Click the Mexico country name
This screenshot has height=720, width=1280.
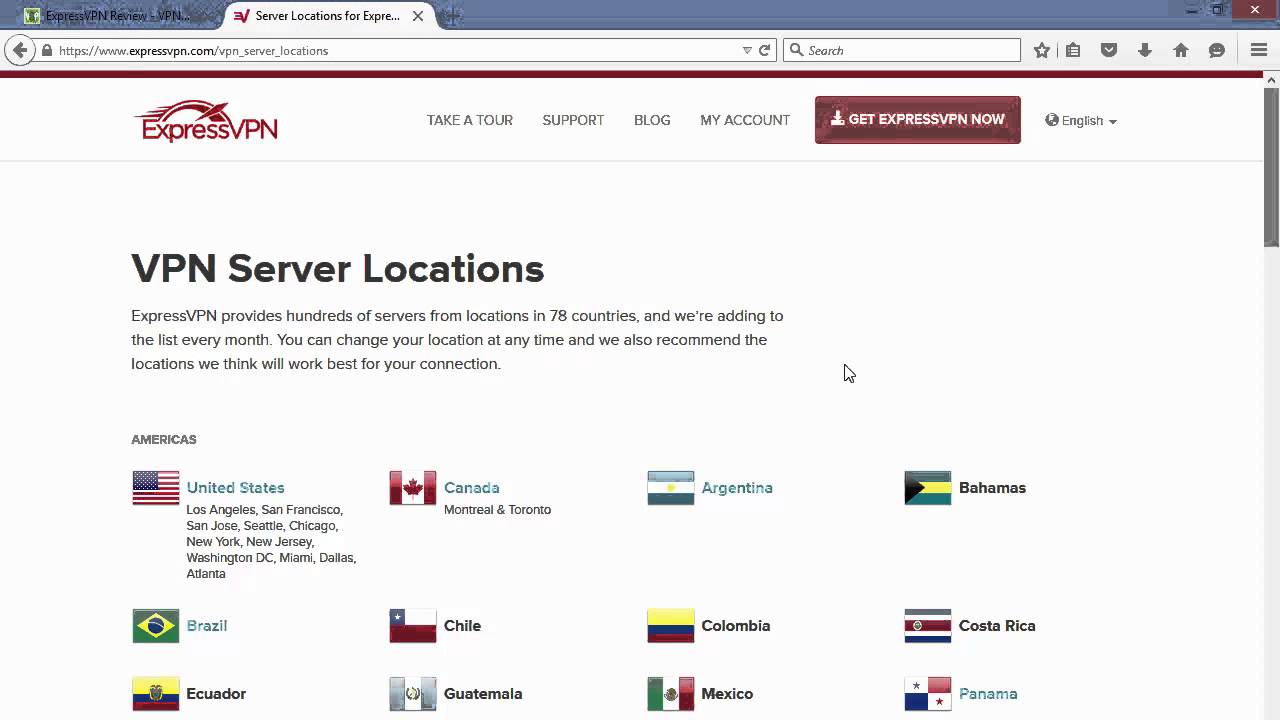pos(727,694)
